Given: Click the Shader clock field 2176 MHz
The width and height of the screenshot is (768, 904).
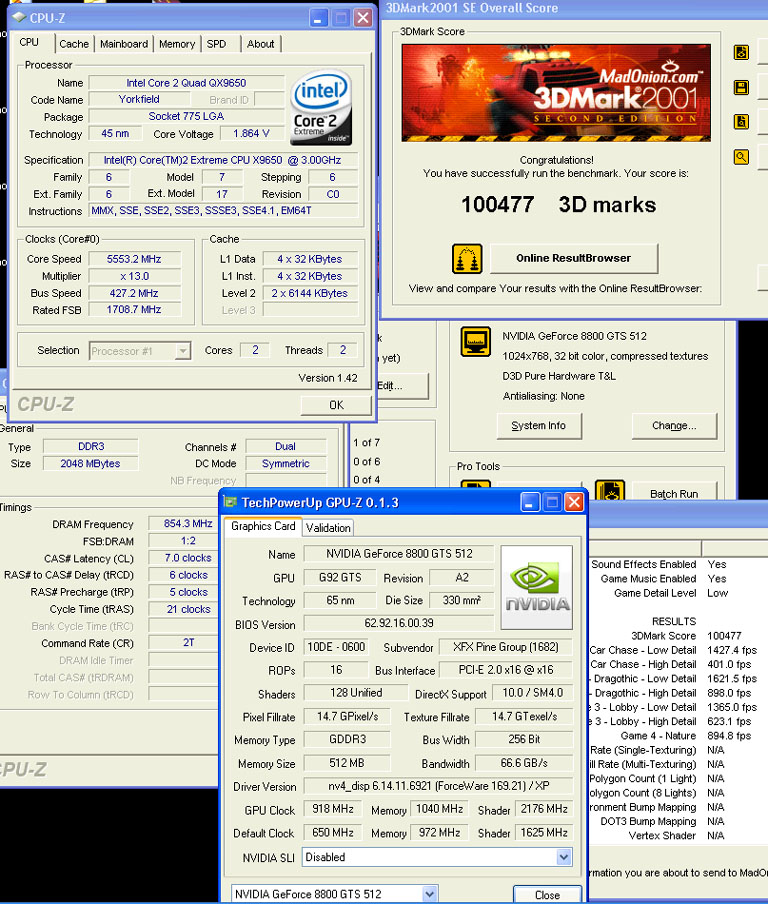Looking at the screenshot, I should click(544, 809).
